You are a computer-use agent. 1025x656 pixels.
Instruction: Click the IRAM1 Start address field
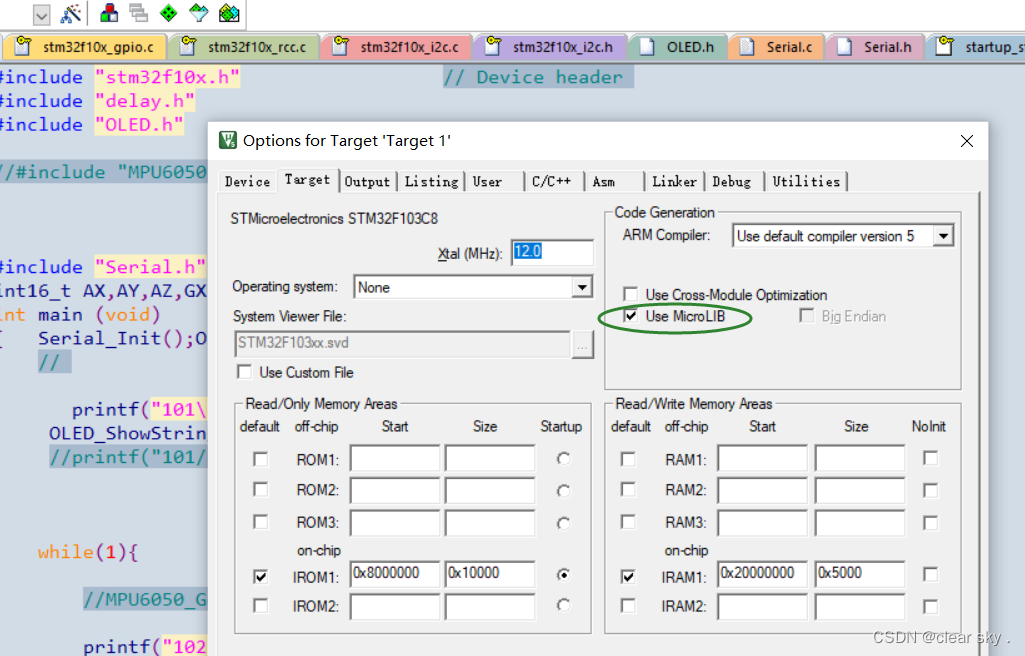(762, 573)
